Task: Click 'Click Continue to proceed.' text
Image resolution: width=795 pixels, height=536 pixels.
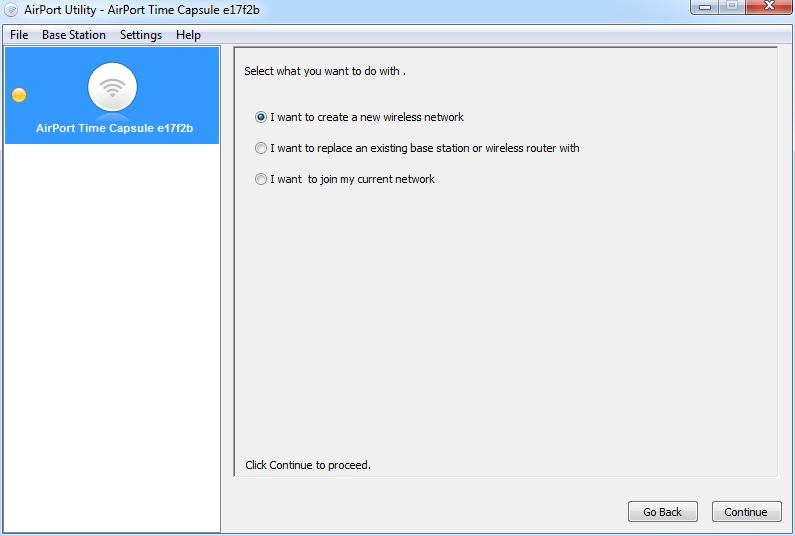Action: pyautogui.click(x=308, y=465)
